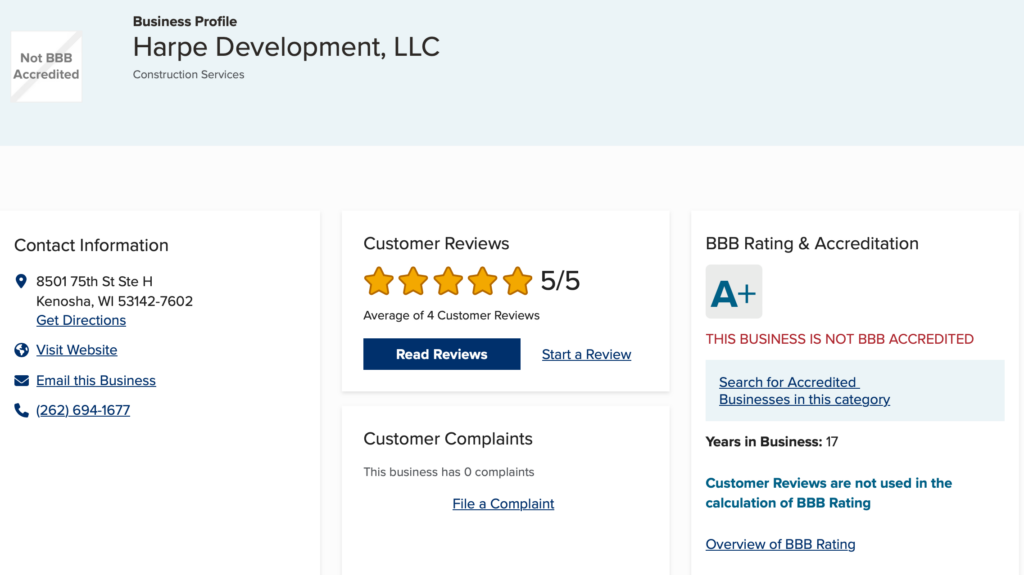The width and height of the screenshot is (1024, 575).
Task: Select Email this Business link
Action: pos(96,380)
